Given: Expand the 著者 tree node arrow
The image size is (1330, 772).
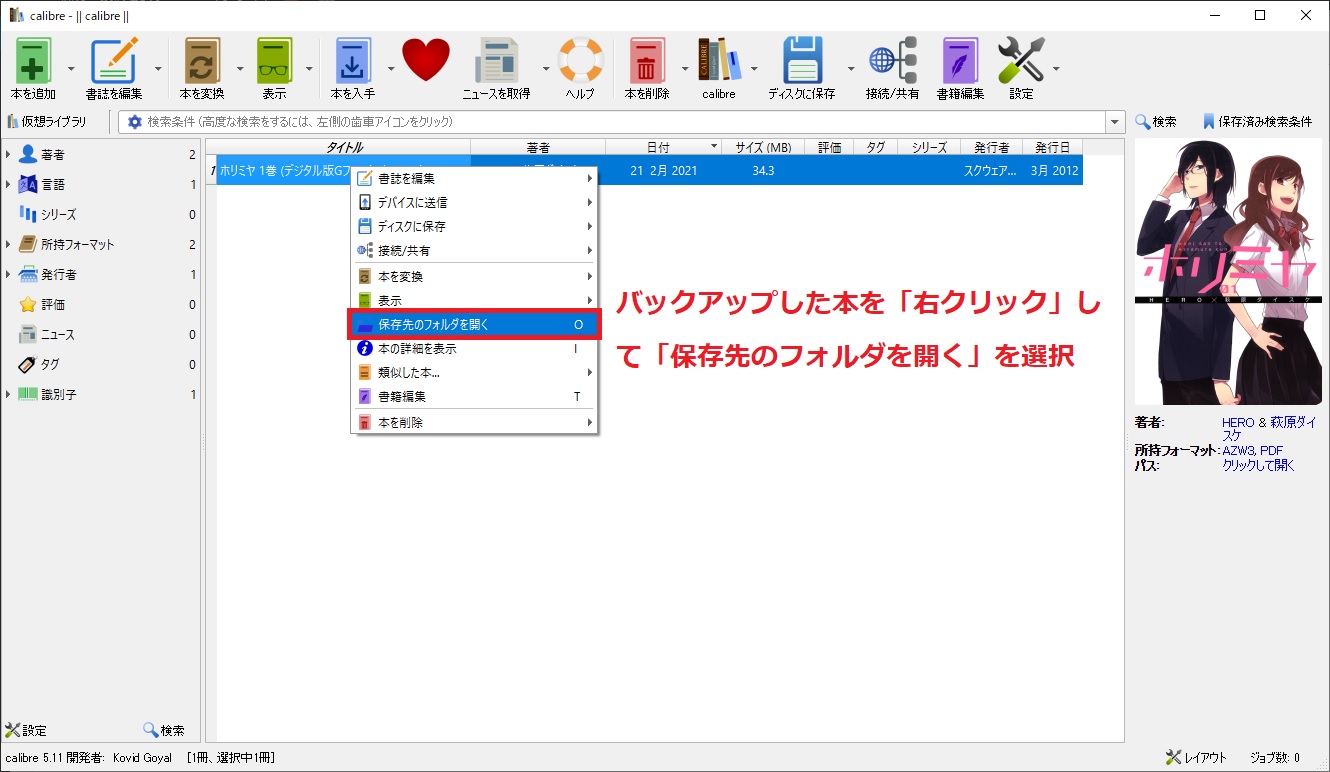Looking at the screenshot, I should pyautogui.click(x=8, y=155).
